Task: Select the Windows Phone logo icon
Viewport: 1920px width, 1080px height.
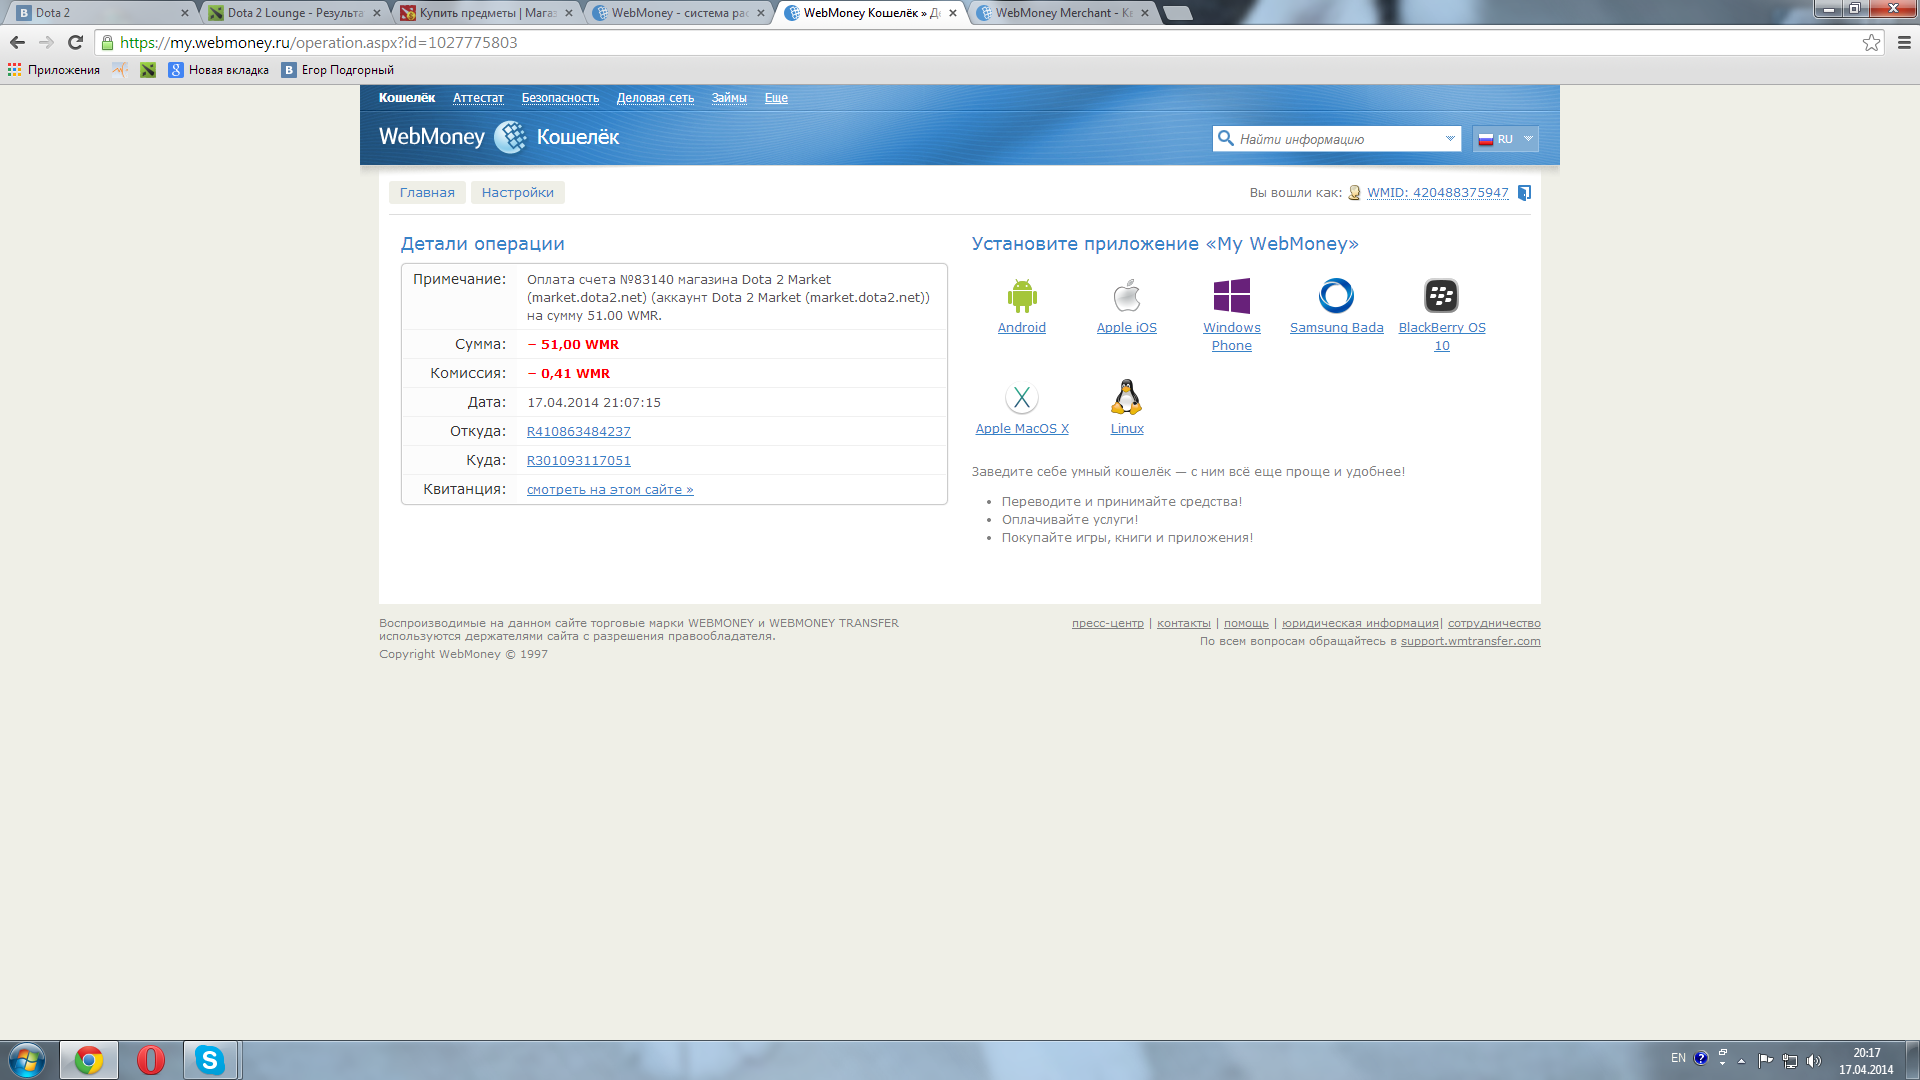Action: tap(1232, 296)
